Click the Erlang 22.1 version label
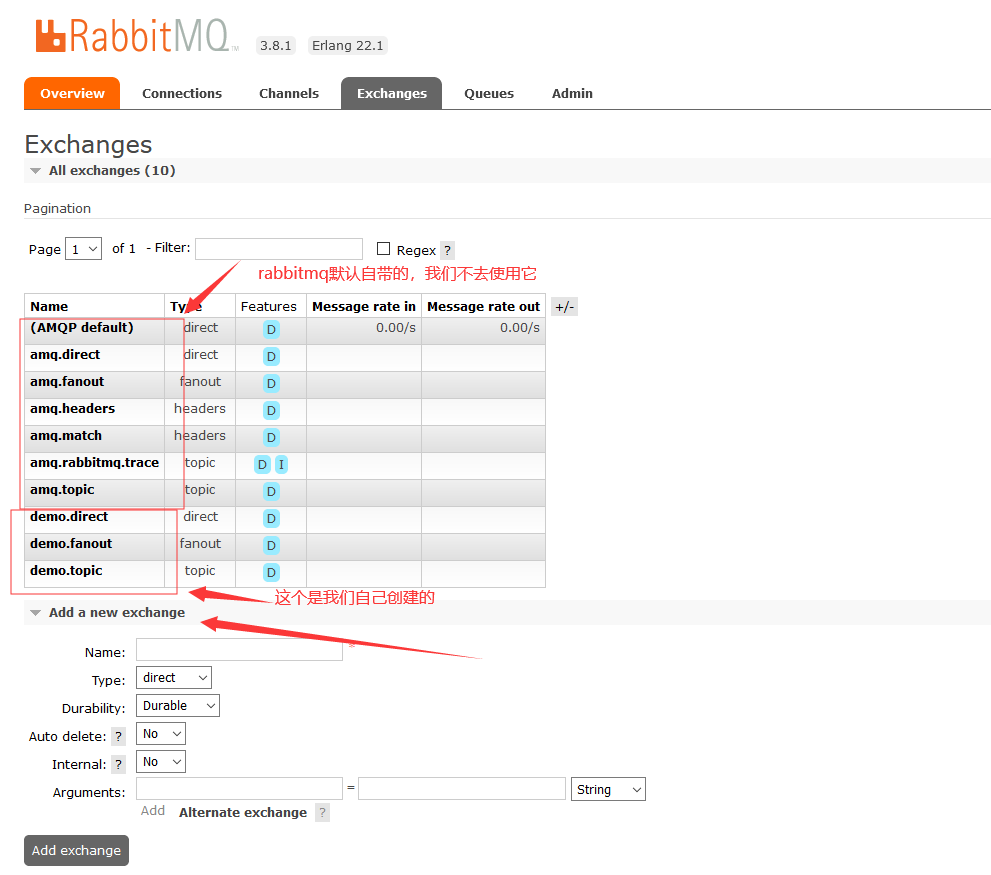Viewport: 991px width, 875px height. (x=348, y=46)
